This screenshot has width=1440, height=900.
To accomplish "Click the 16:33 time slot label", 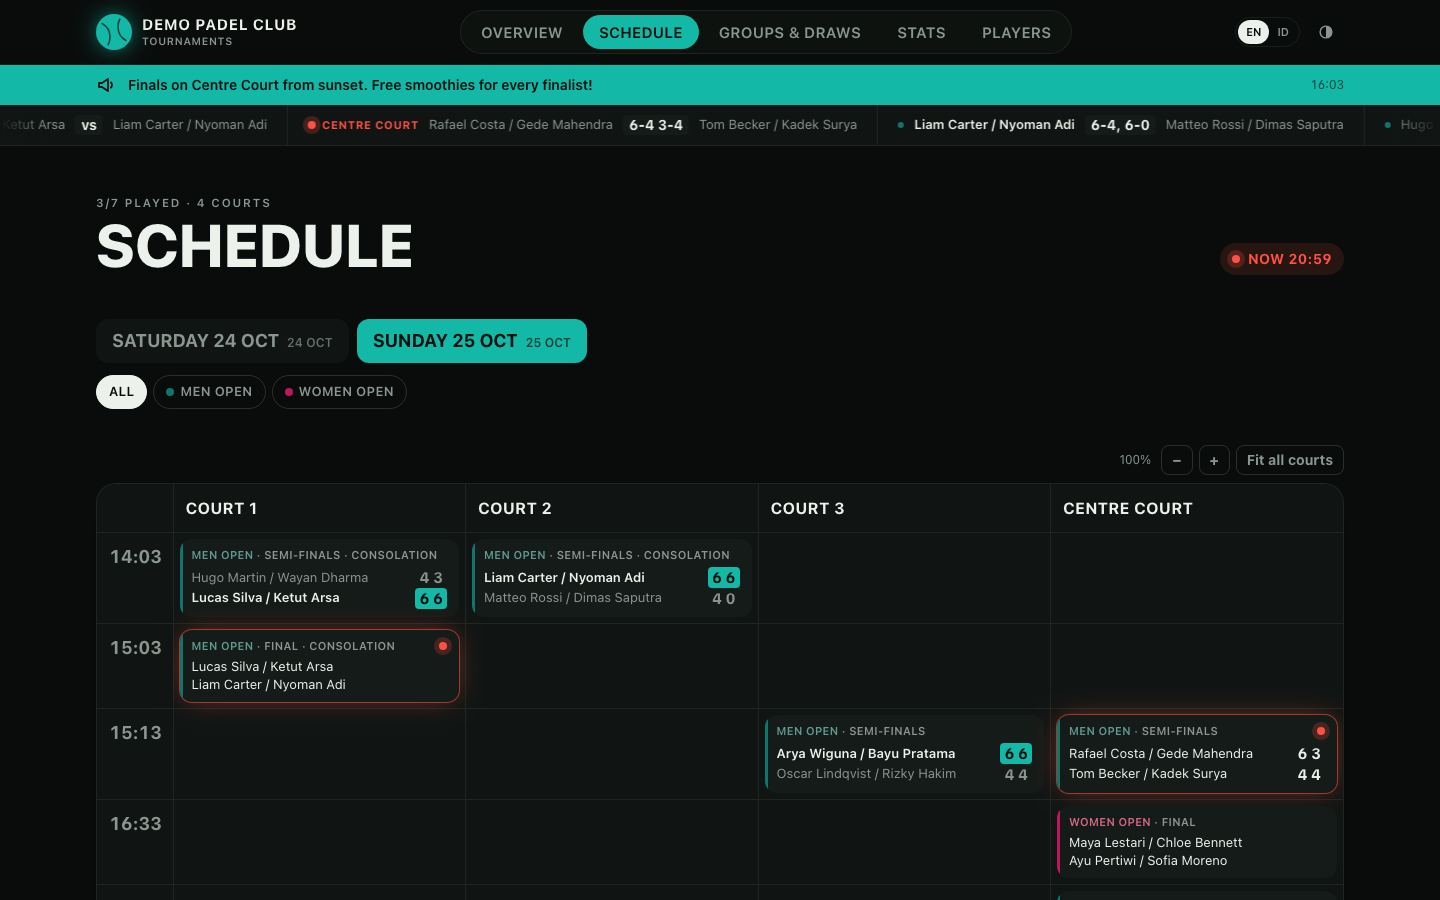I will 136,824.
